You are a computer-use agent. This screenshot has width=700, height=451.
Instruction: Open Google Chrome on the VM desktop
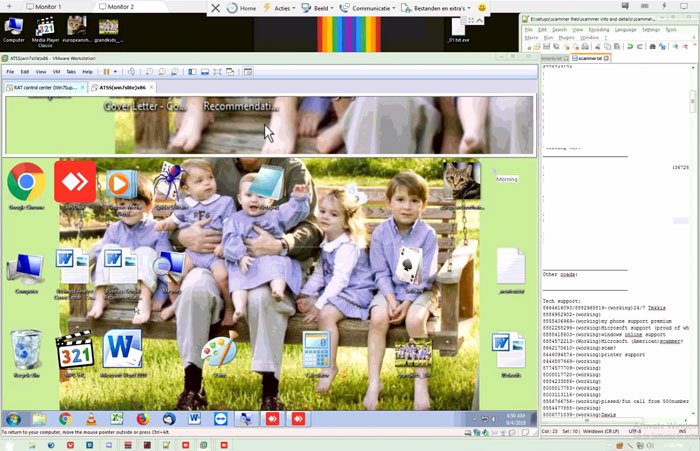26,183
